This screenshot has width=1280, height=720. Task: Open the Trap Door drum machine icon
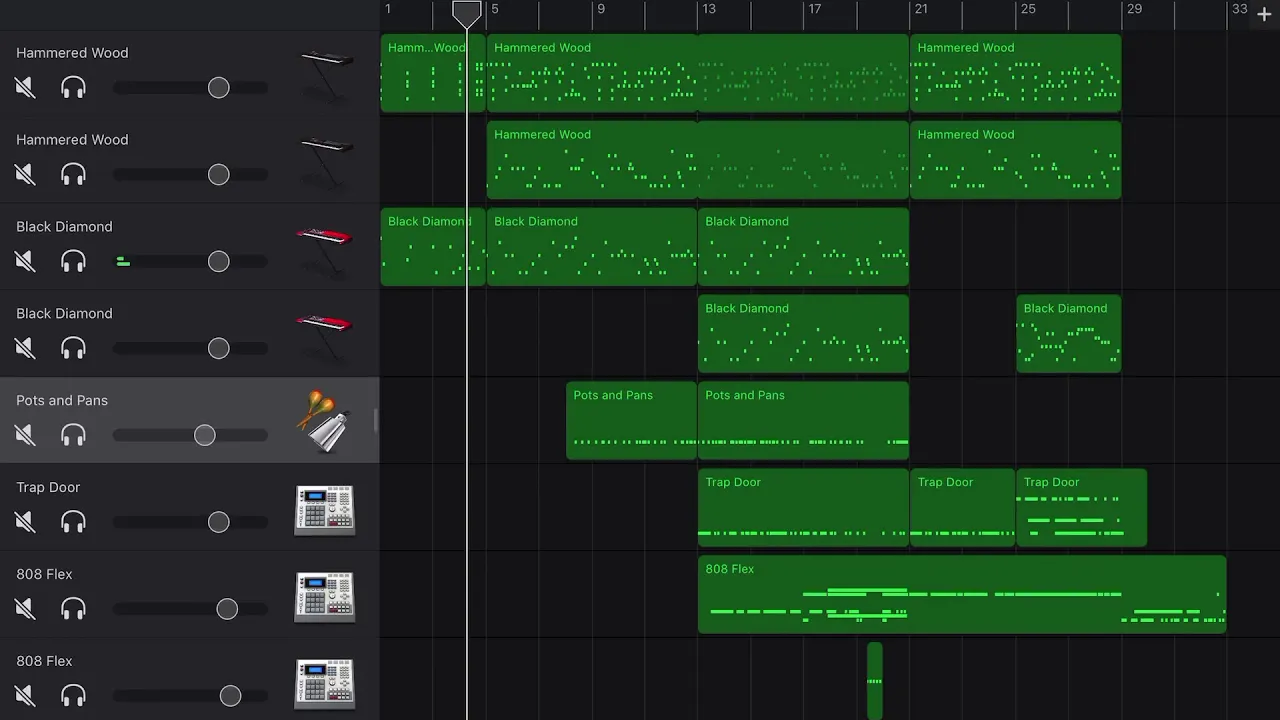pyautogui.click(x=325, y=509)
